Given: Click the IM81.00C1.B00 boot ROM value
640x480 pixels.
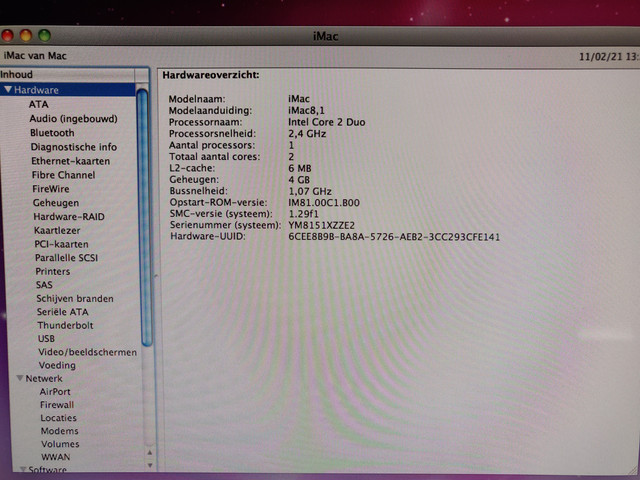Looking at the screenshot, I should 324,203.
